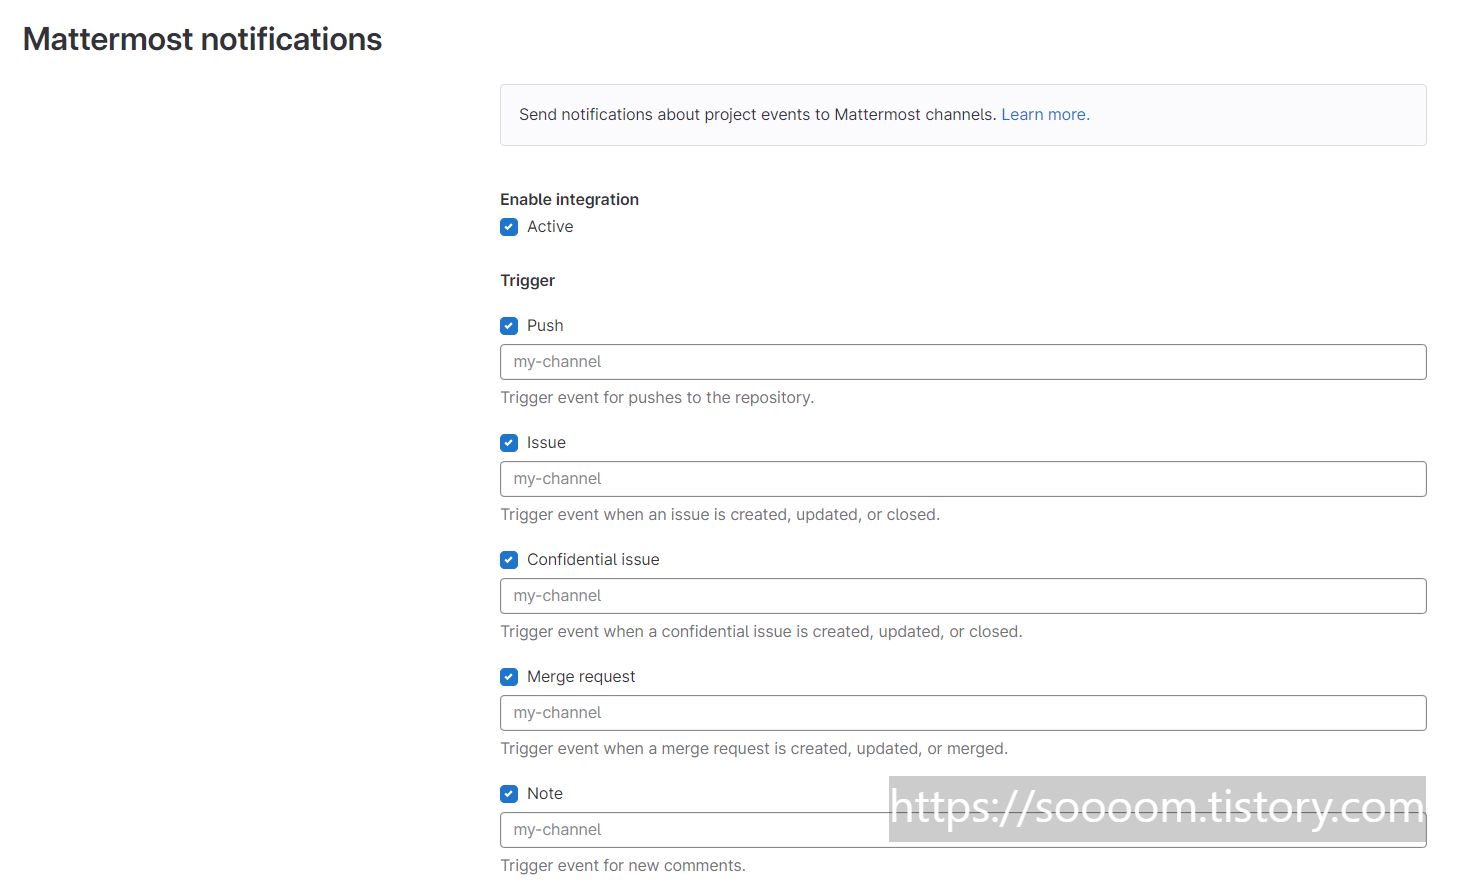The image size is (1466, 882).
Task: Select text about confidential issue created
Action: 761,632
